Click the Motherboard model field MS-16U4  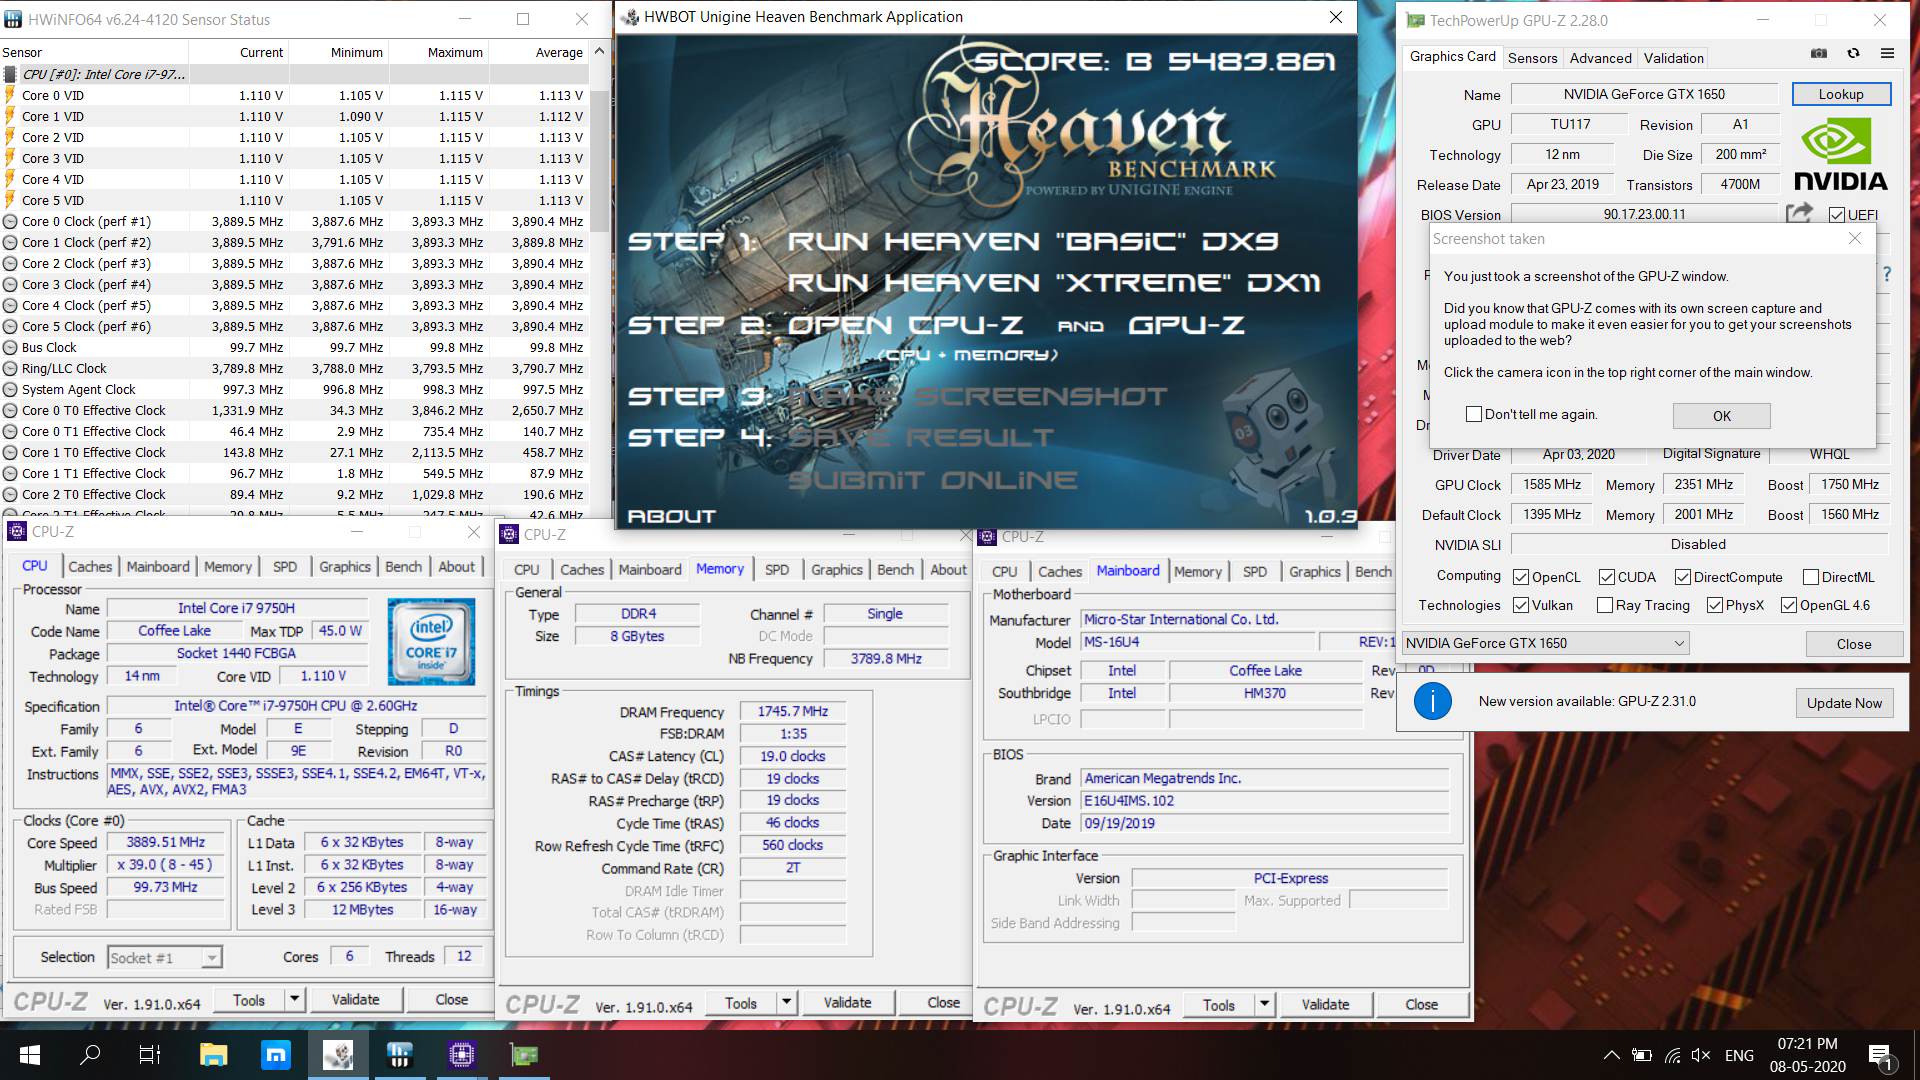(1197, 642)
